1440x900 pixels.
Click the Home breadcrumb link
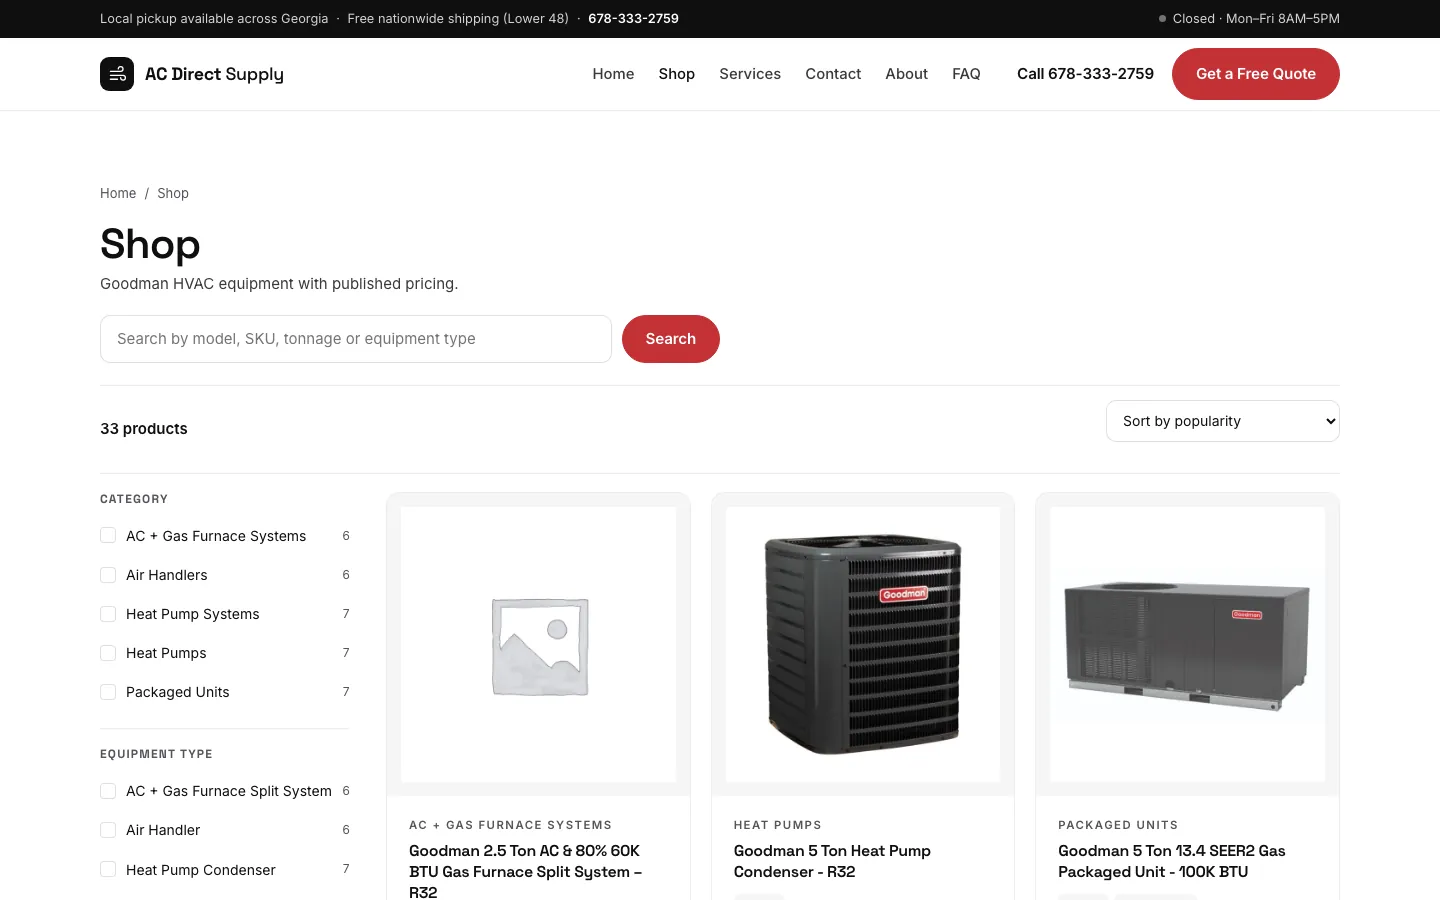pos(118,193)
